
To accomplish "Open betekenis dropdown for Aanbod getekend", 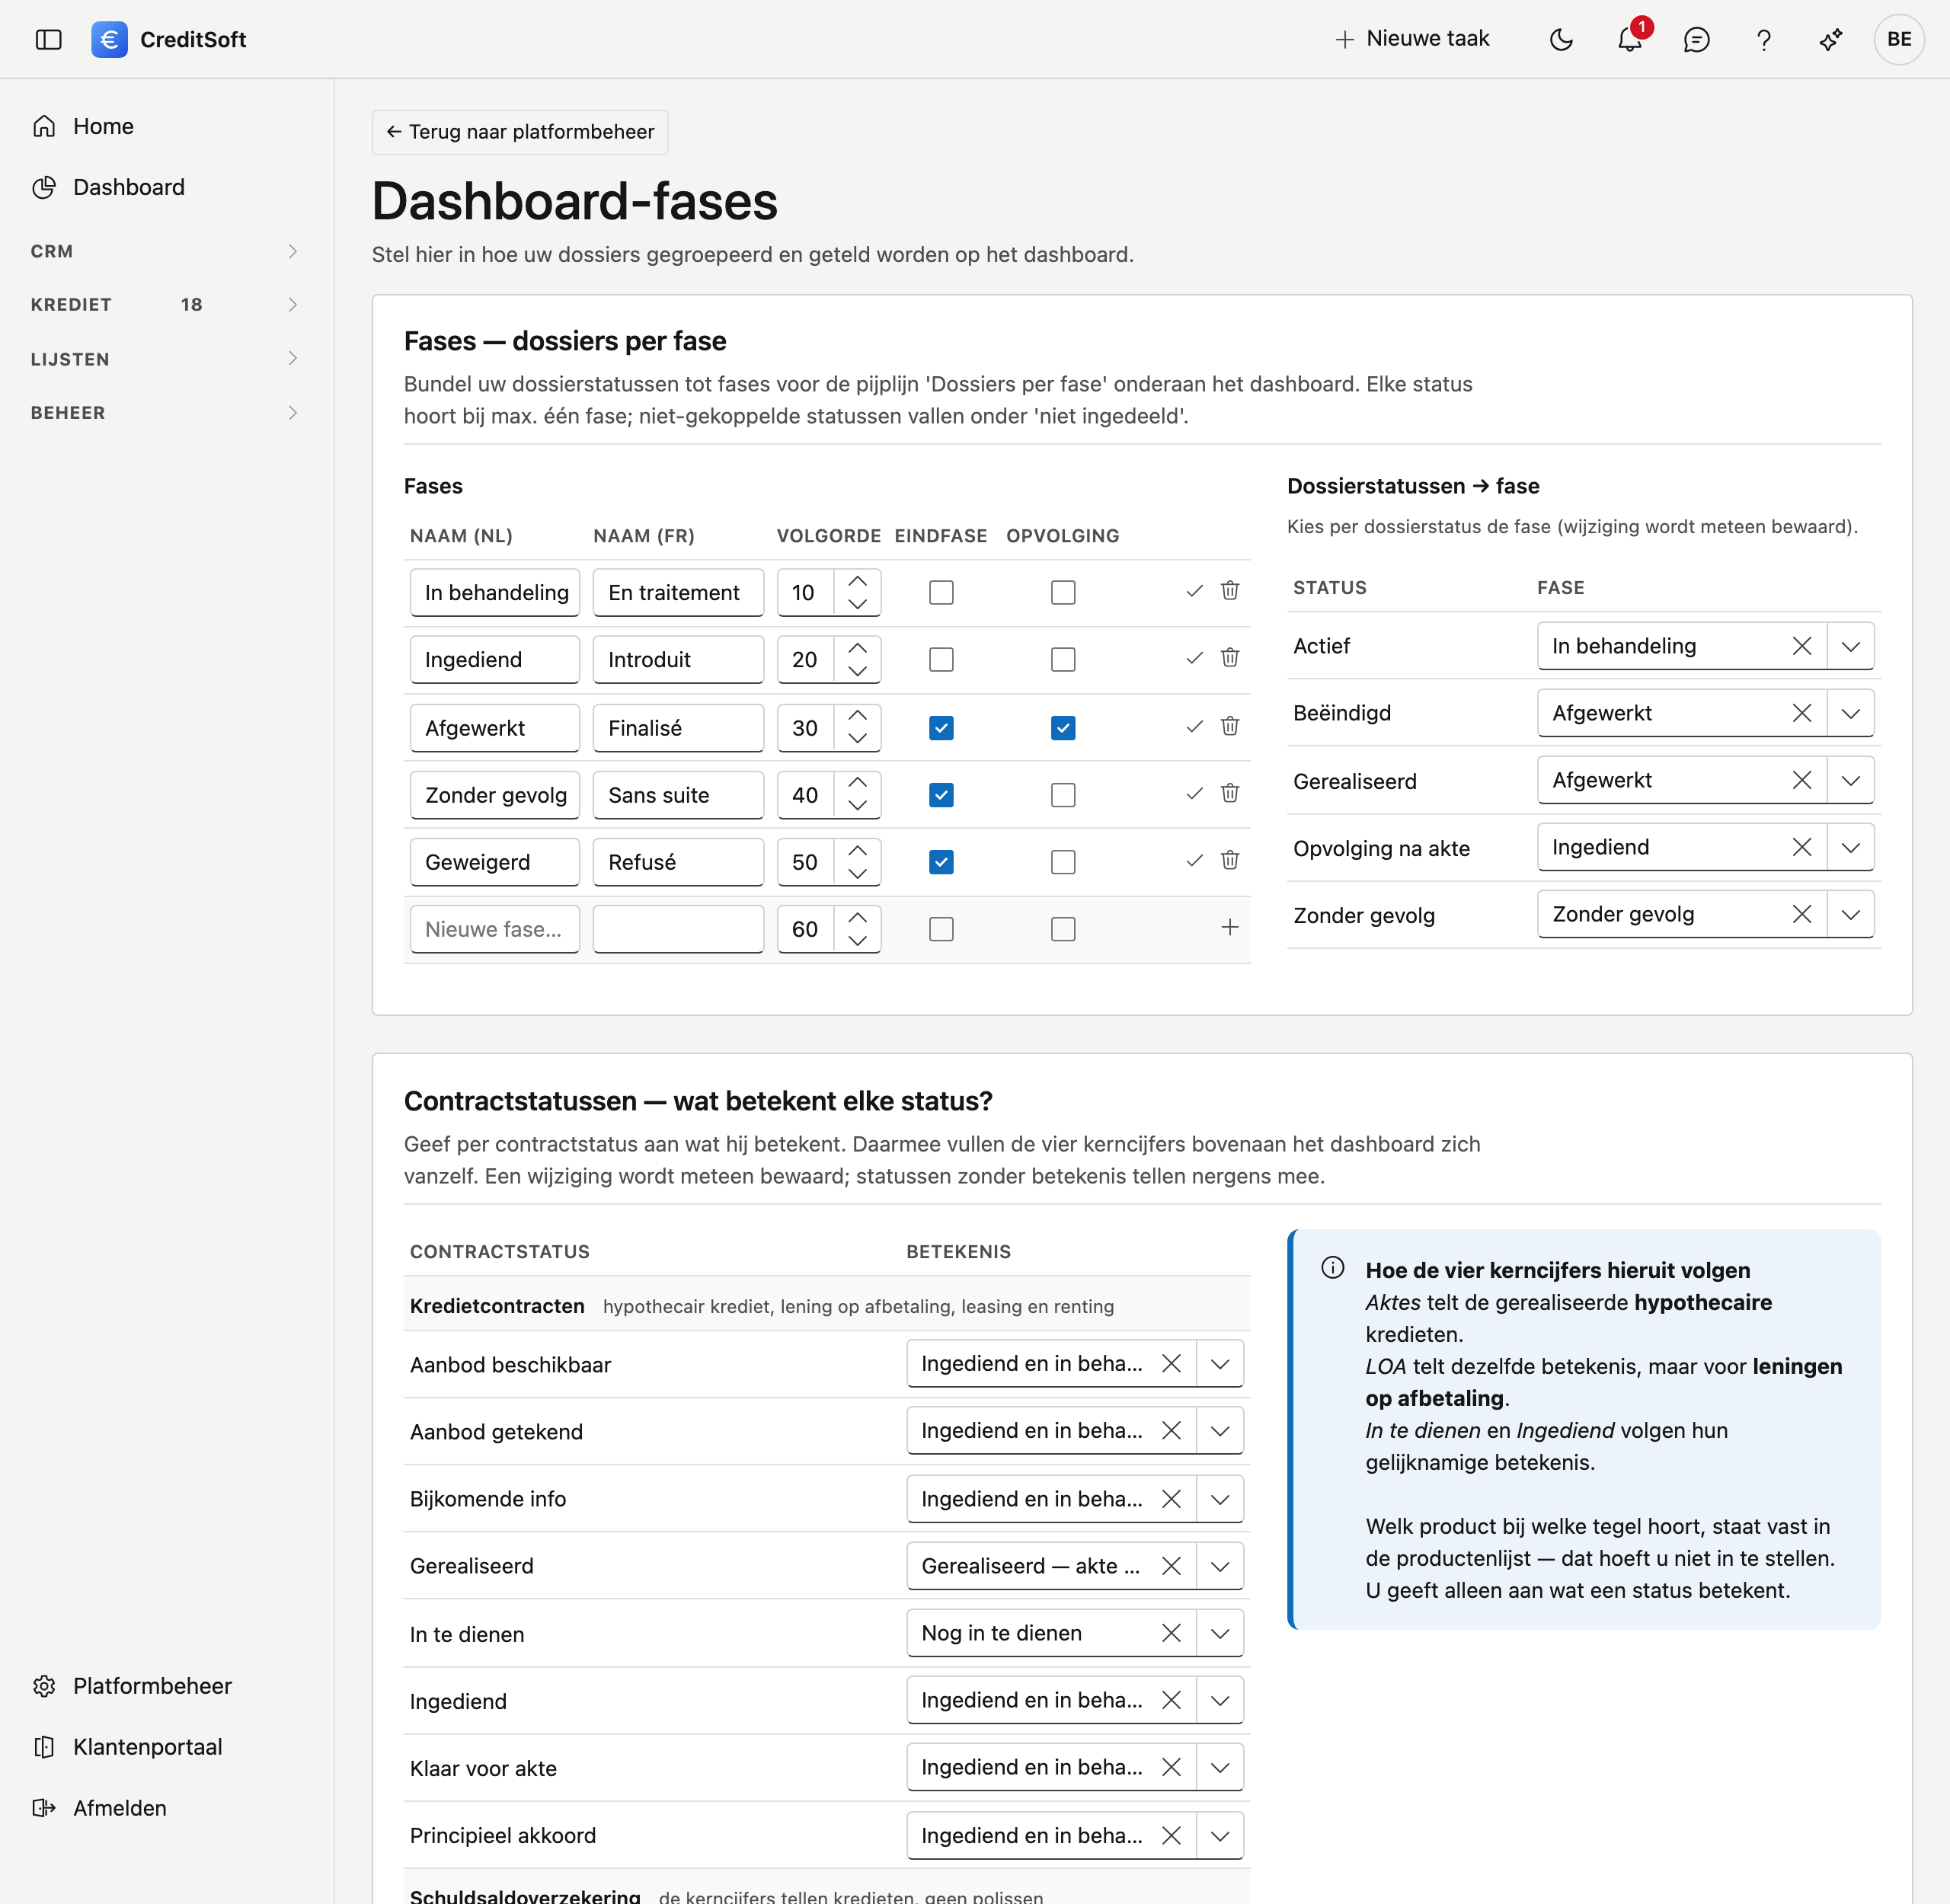I will tap(1220, 1431).
